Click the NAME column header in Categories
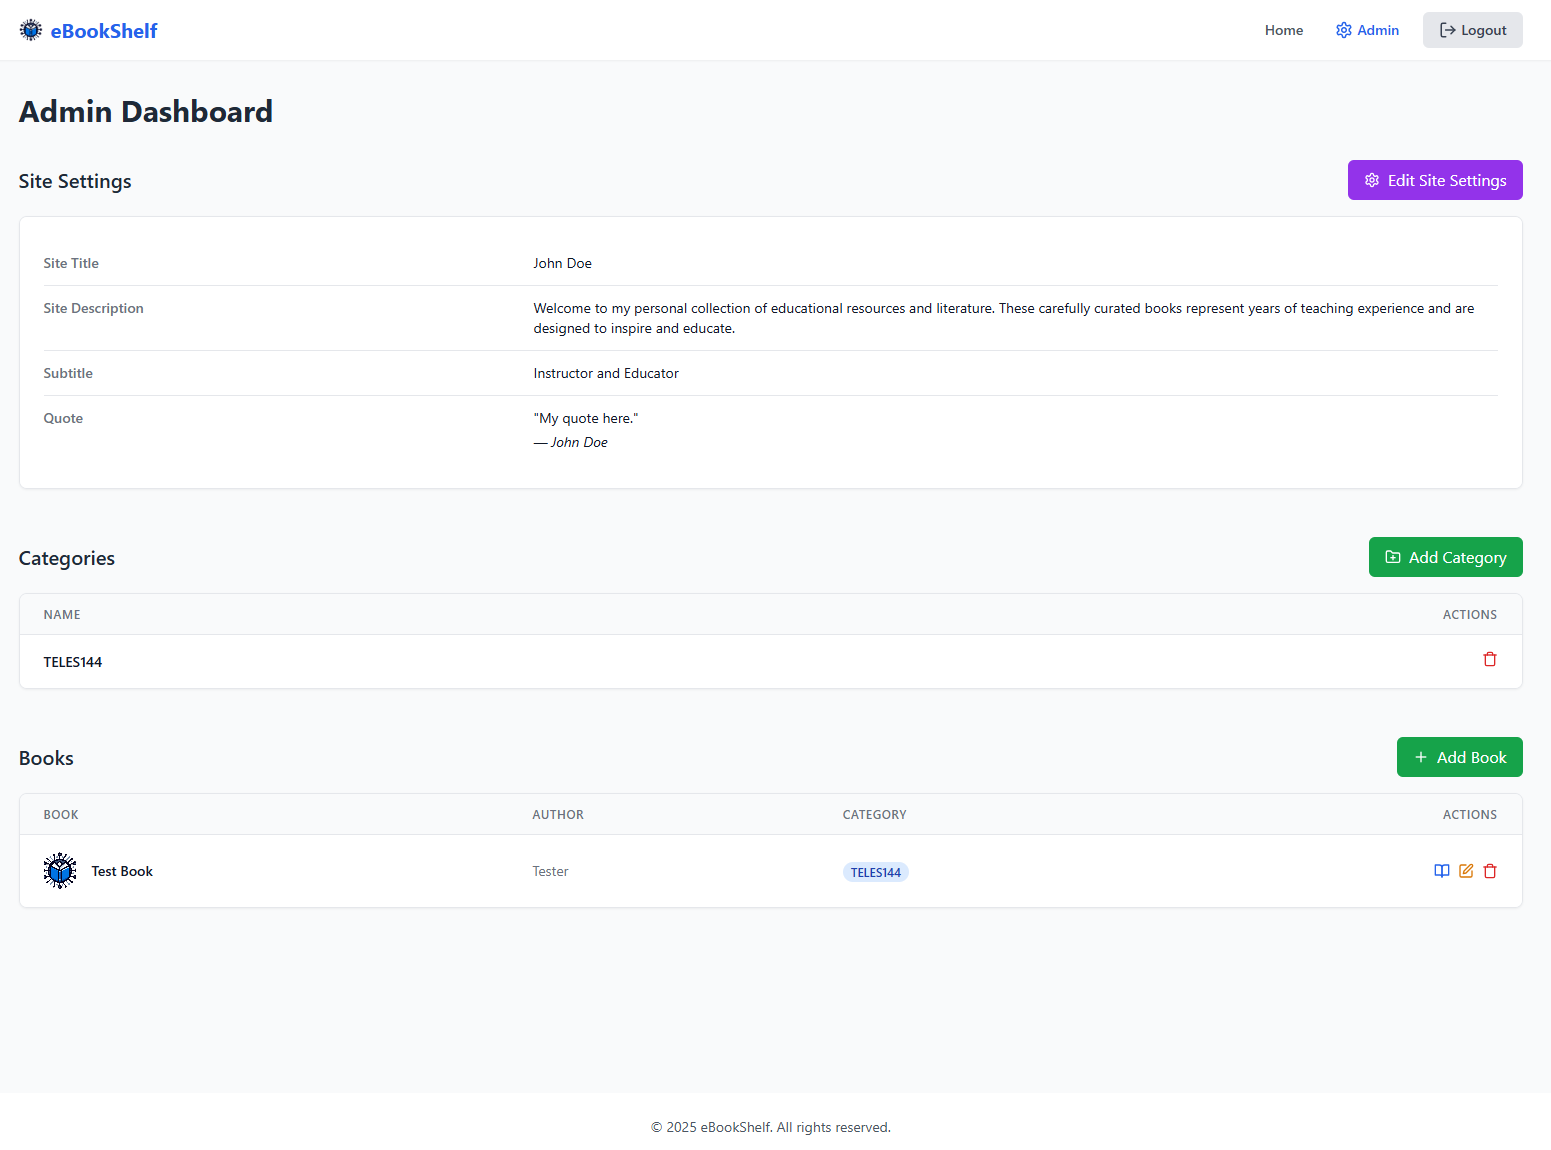Screen dimensions: 1551x1150 62,615
